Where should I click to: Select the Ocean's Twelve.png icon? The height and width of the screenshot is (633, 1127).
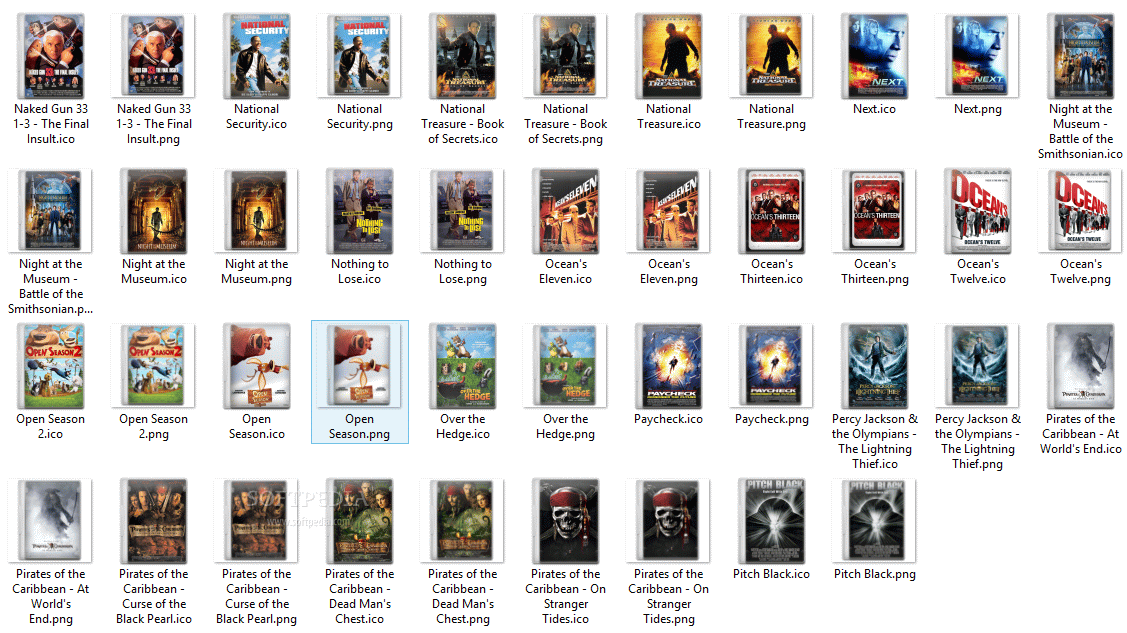1080,211
